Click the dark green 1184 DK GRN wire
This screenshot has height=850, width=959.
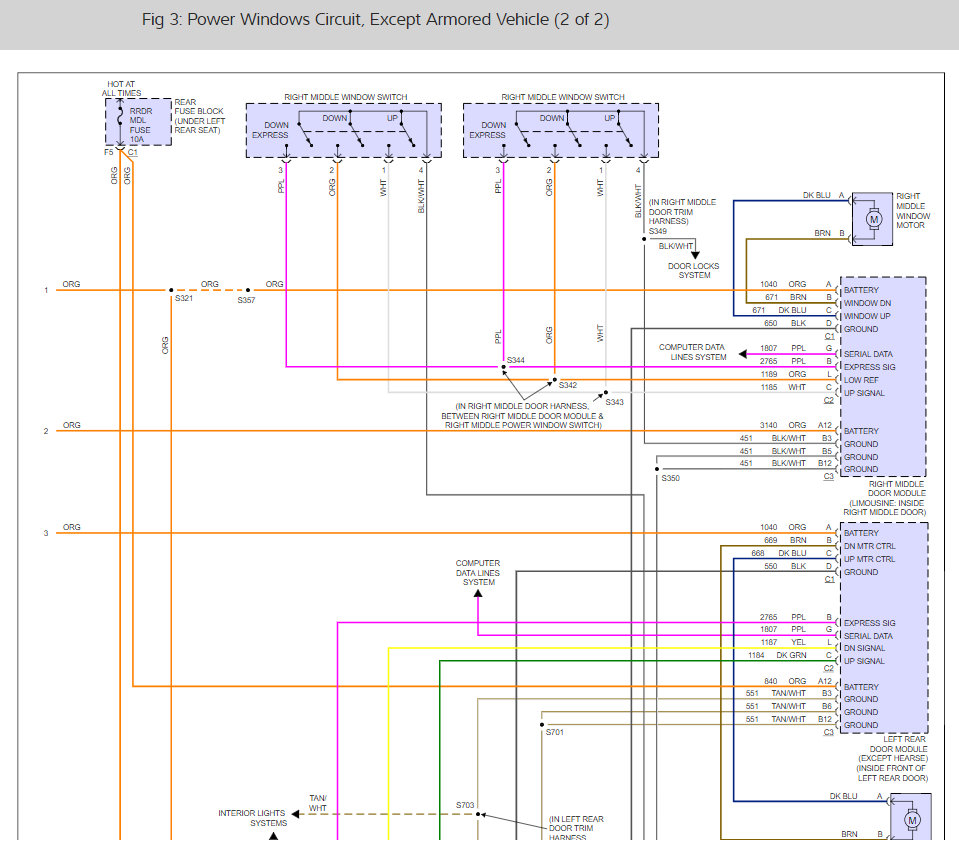coord(636,661)
